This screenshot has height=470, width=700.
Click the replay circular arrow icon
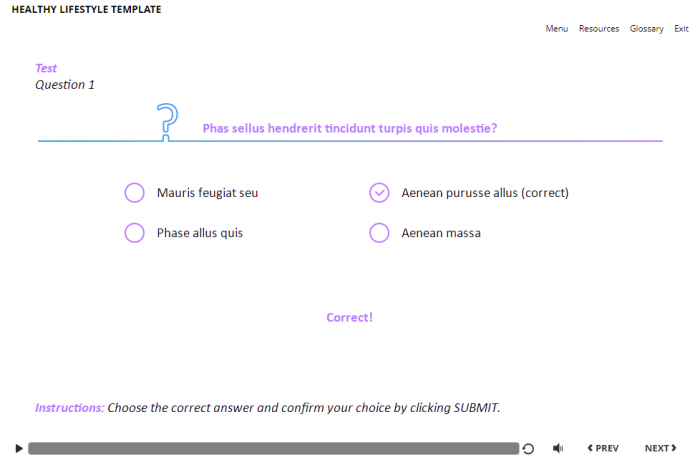(x=528, y=449)
